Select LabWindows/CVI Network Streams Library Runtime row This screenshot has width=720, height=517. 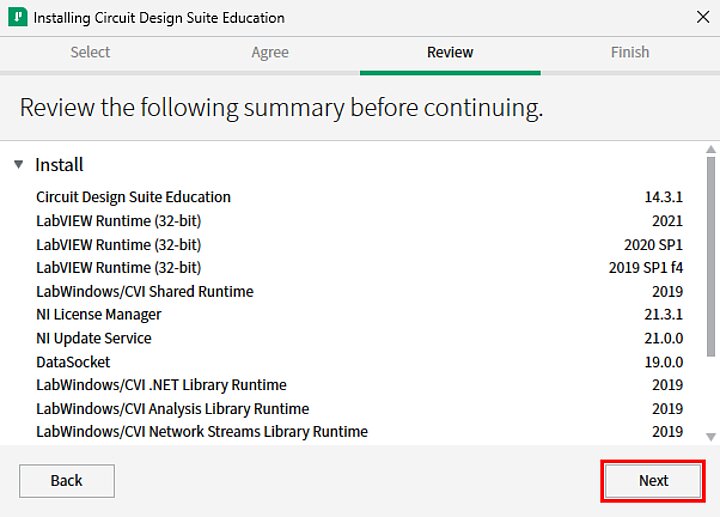pyautogui.click(x=359, y=432)
